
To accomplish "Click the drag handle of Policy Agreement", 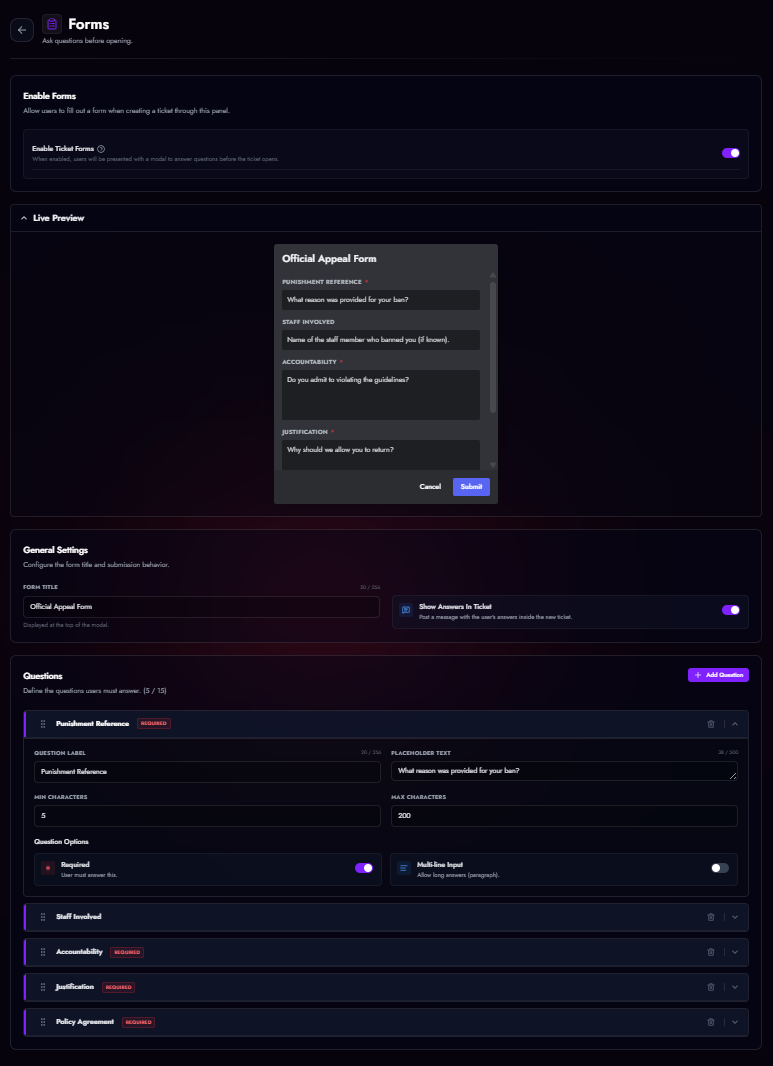I will [x=43, y=1022].
